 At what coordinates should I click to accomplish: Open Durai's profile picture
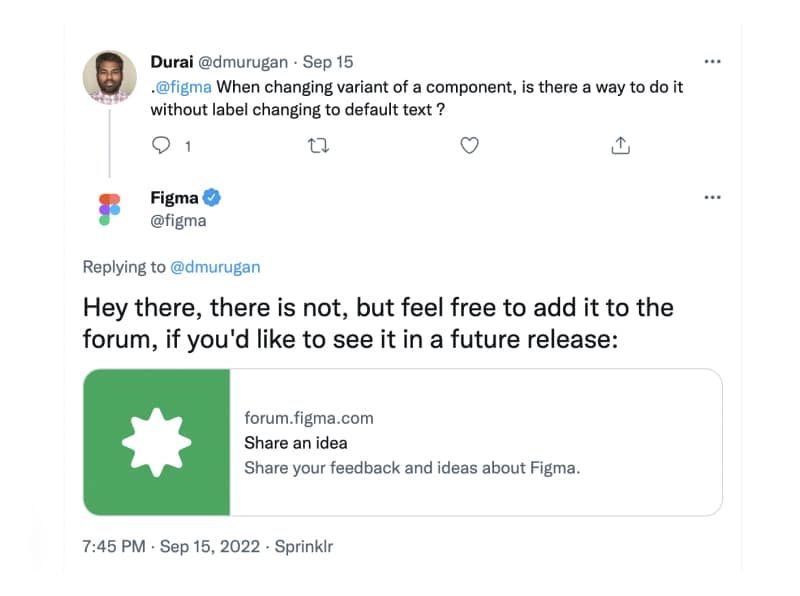tap(109, 78)
